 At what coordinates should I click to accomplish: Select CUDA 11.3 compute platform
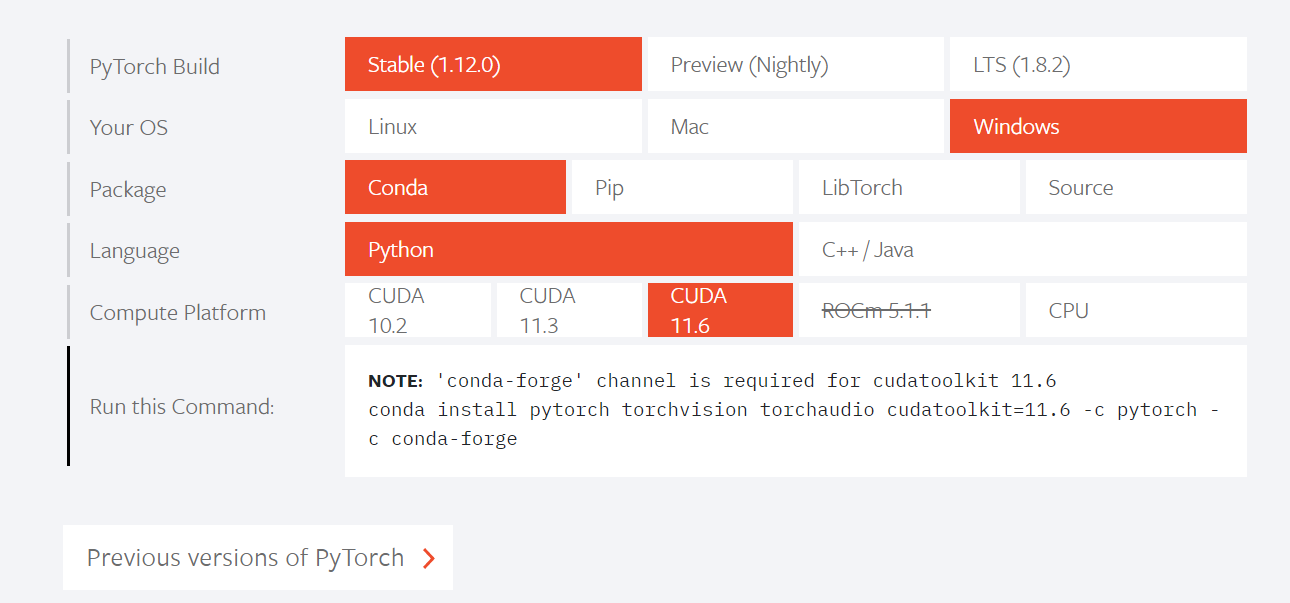[568, 311]
